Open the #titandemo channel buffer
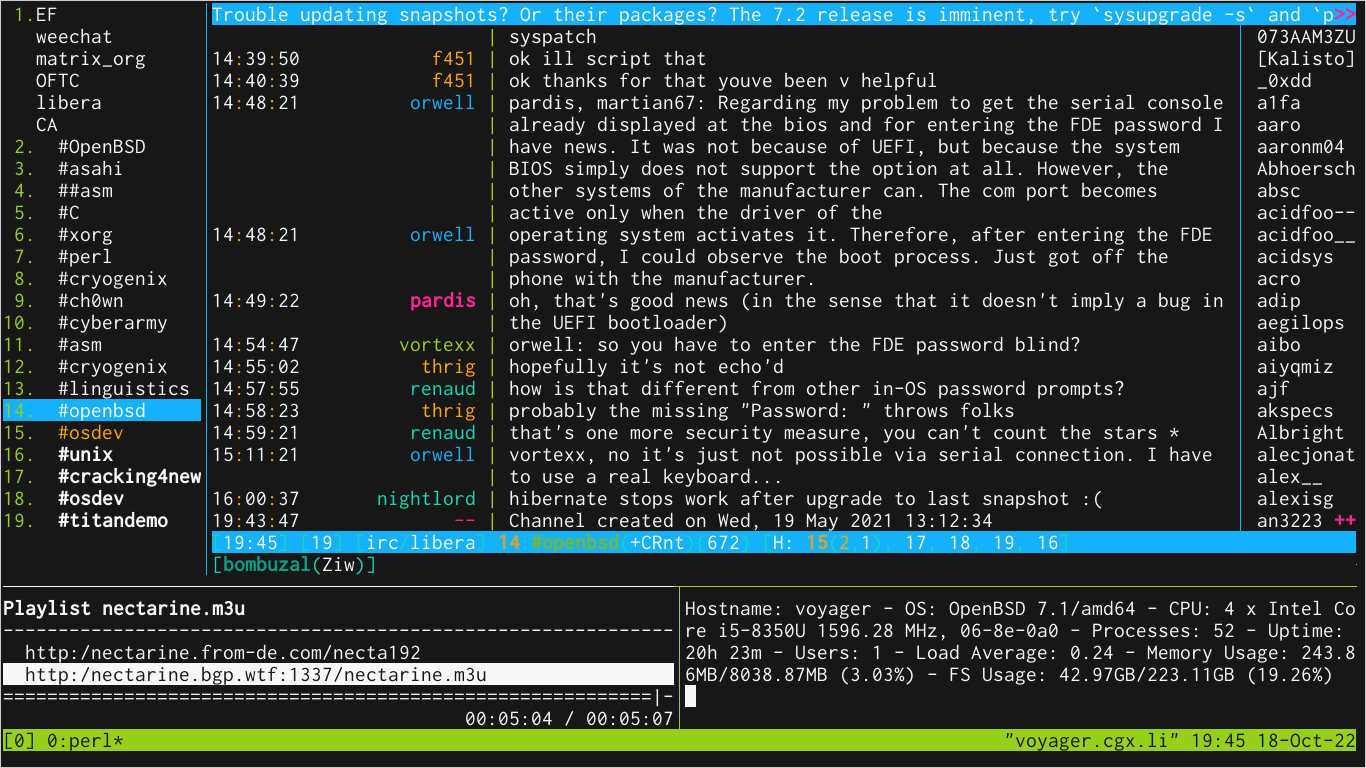This screenshot has width=1366, height=768. pos(113,521)
